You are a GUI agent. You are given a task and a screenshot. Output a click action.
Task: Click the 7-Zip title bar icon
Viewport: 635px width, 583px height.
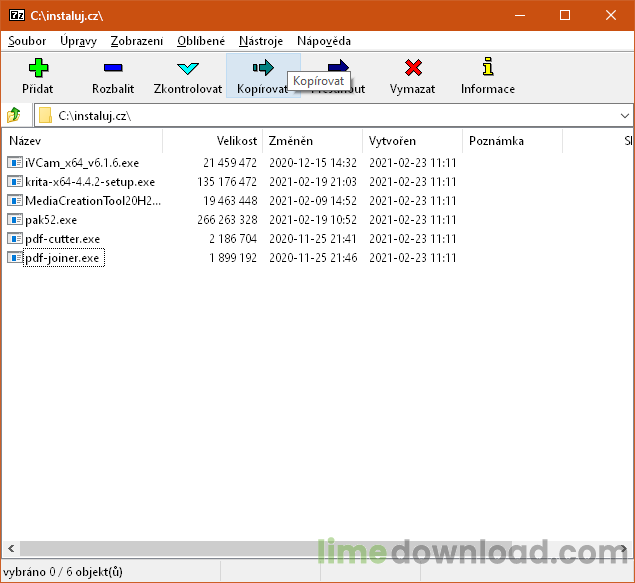pos(16,15)
